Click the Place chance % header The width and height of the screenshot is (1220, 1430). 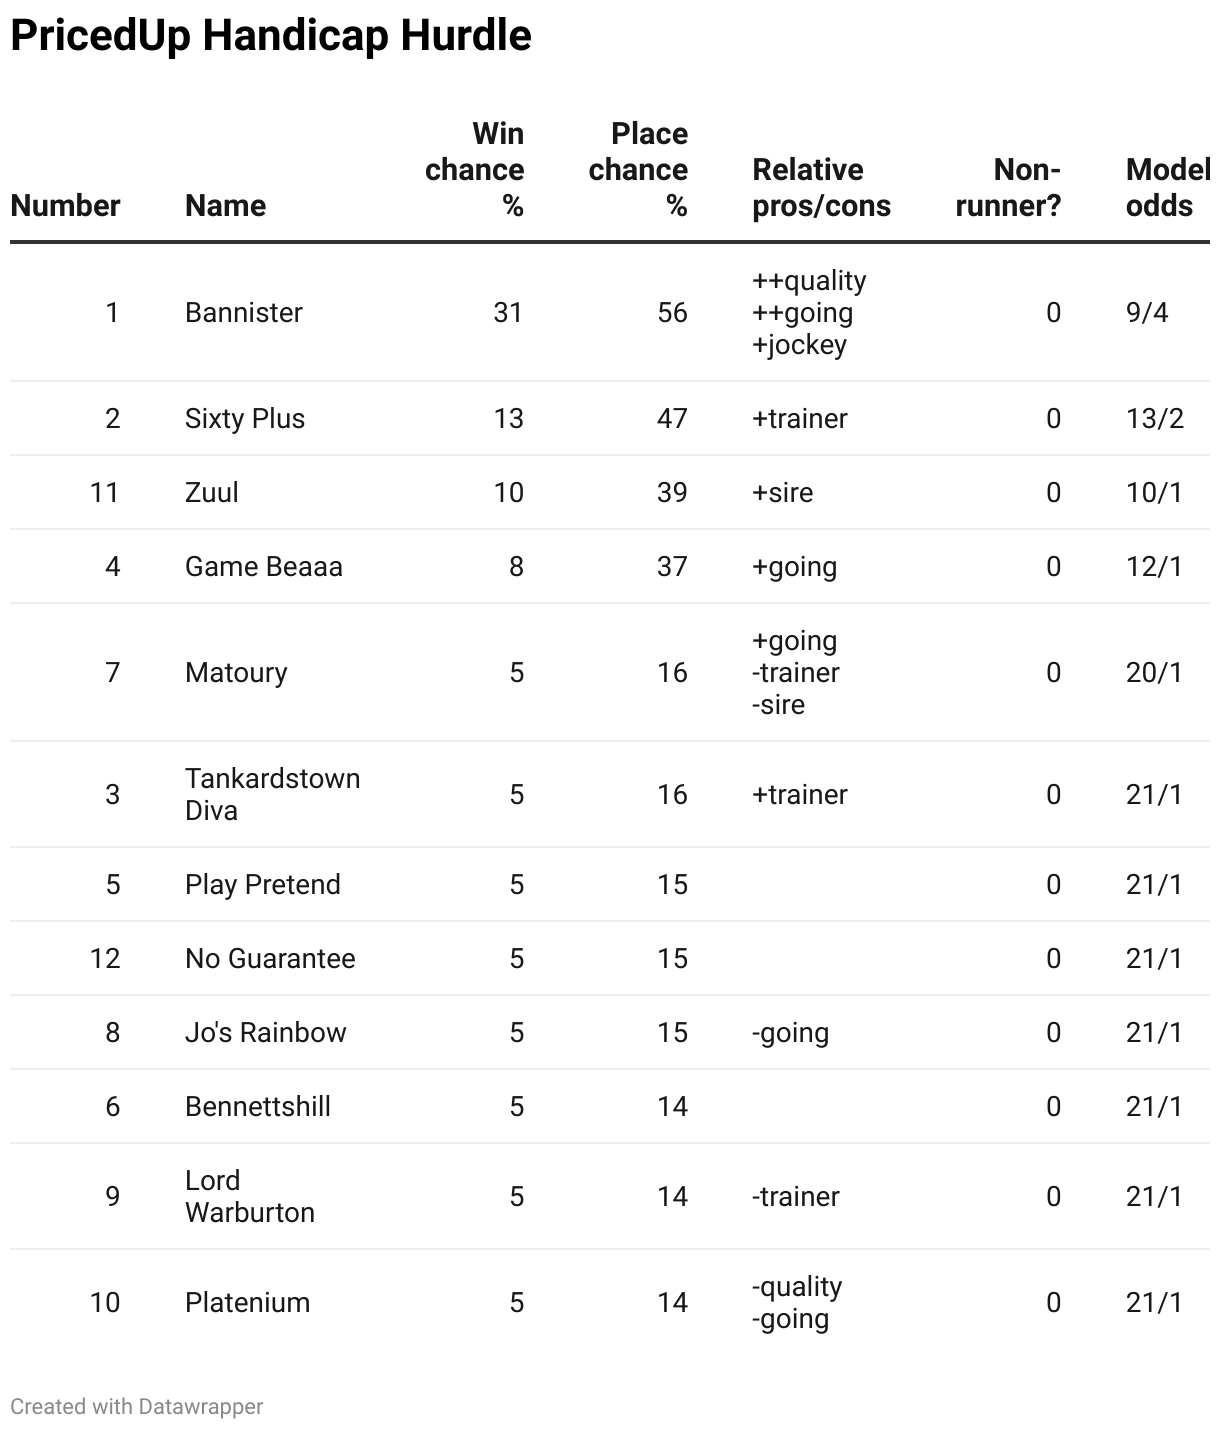[638, 170]
